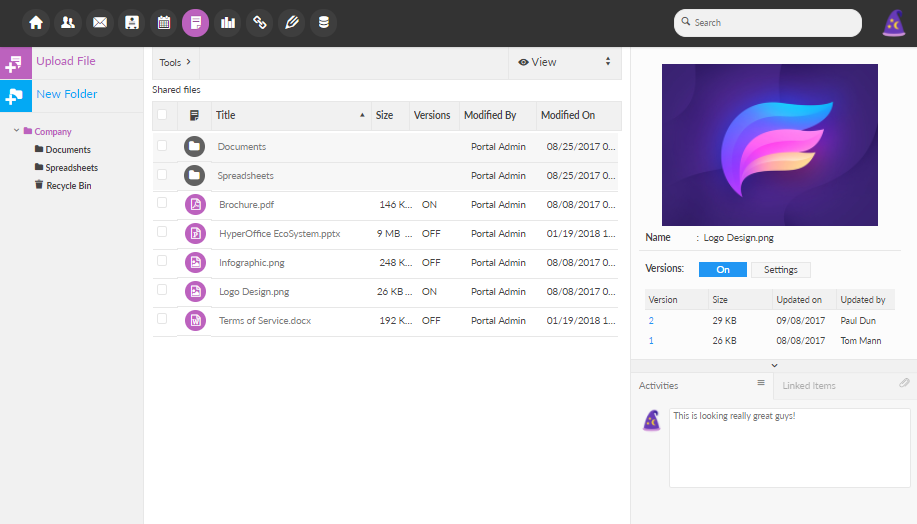Switch to the Linked Items tab
Viewport: 917px width, 524px height.
pos(845,386)
